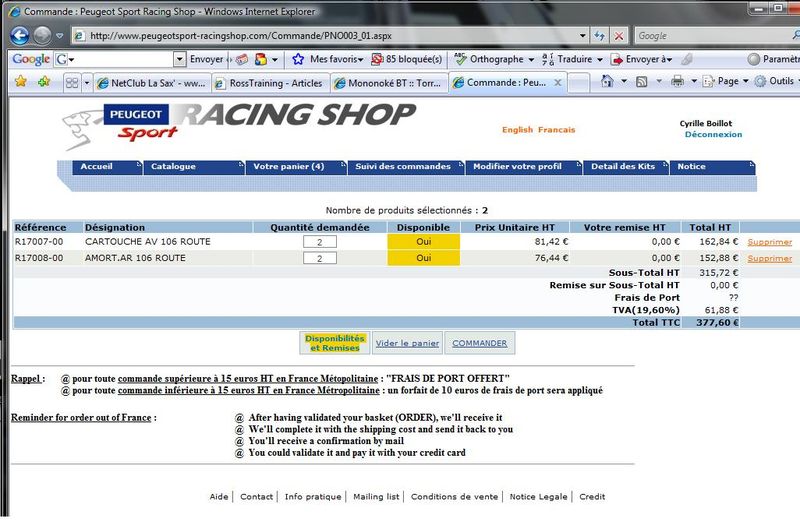Switch site language to English
Screen dimensions: 800x529
tap(517, 130)
